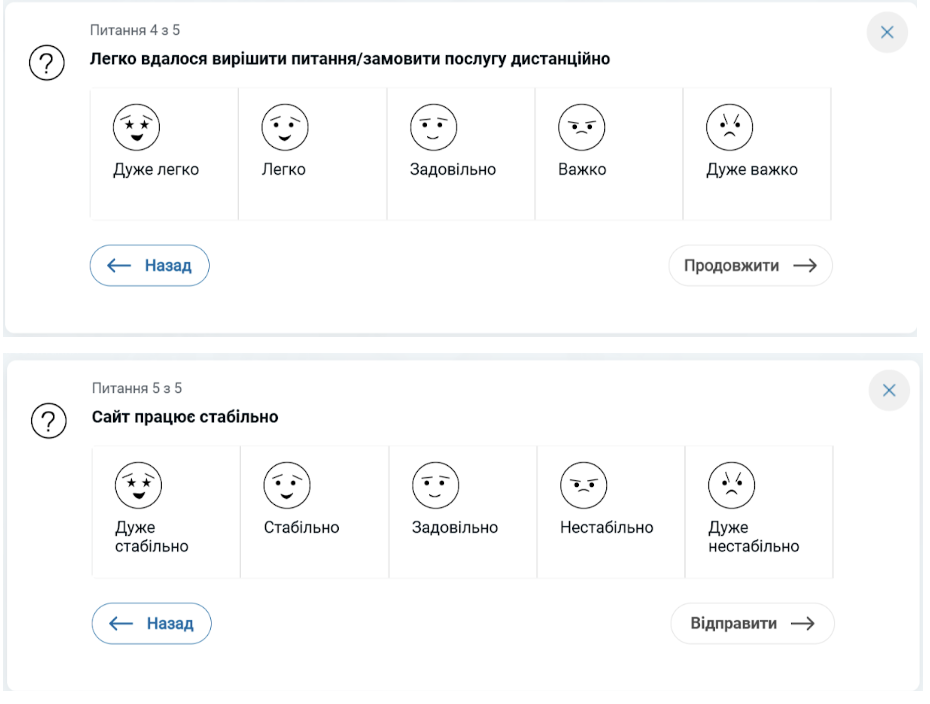Click the question mark icon beside question 4
This screenshot has height=704, width=930.
[47, 62]
